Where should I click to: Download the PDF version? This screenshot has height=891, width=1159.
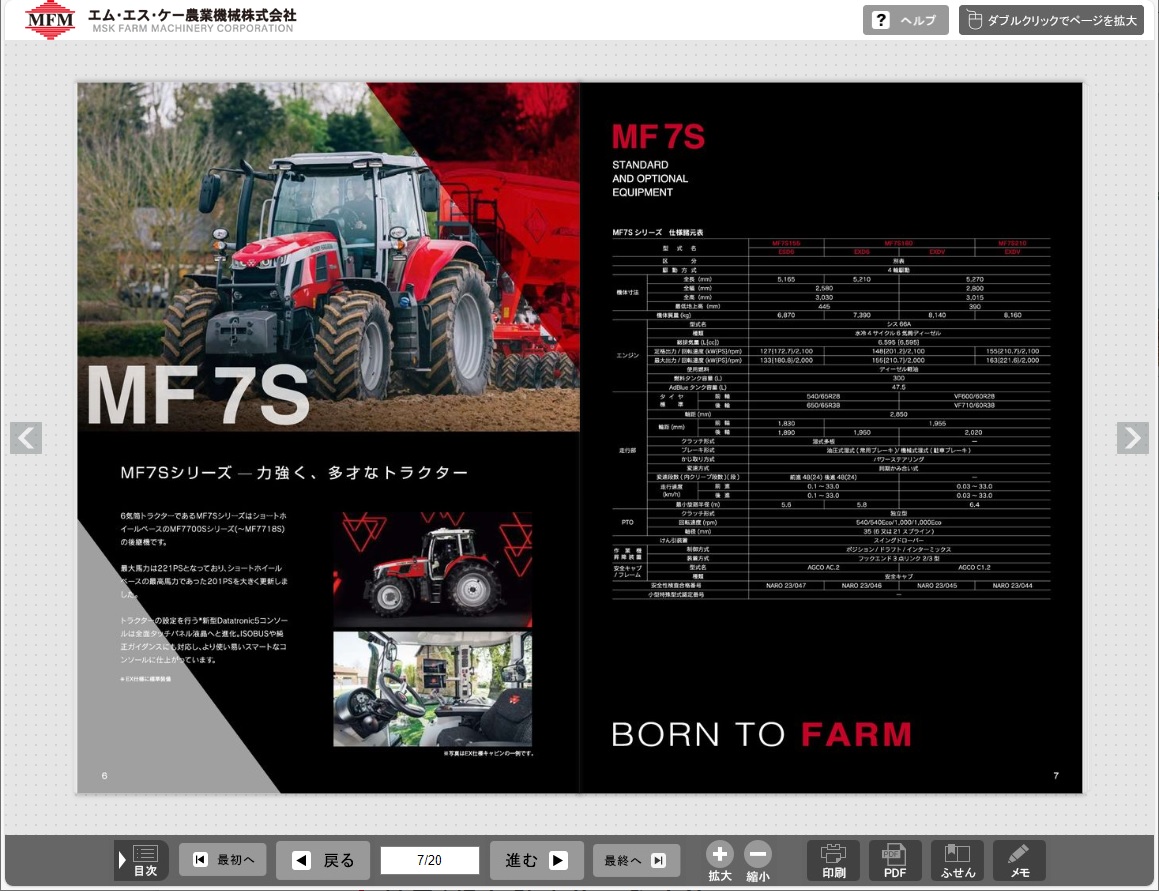895,861
